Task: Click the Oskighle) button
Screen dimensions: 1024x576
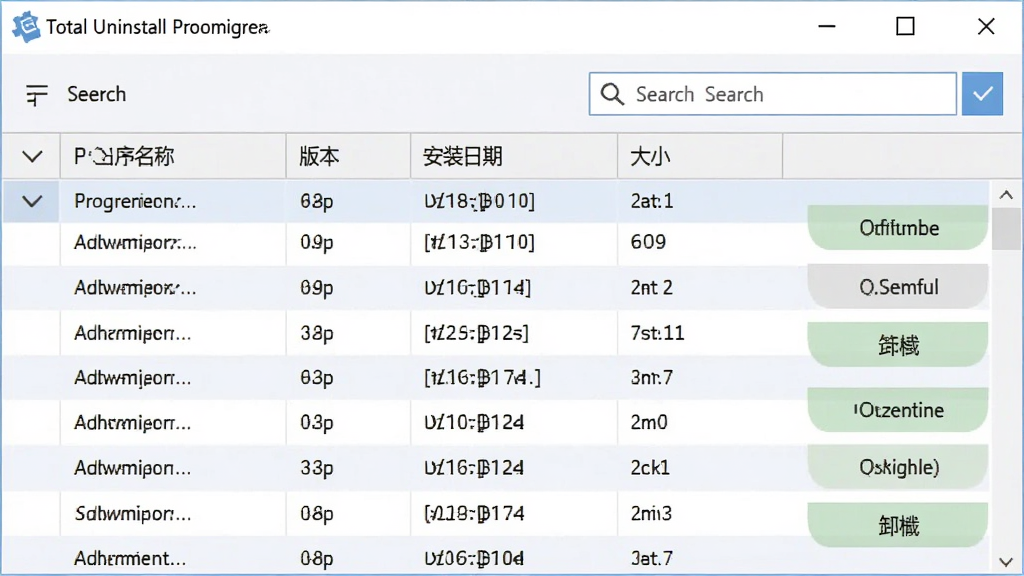Action: 898,467
